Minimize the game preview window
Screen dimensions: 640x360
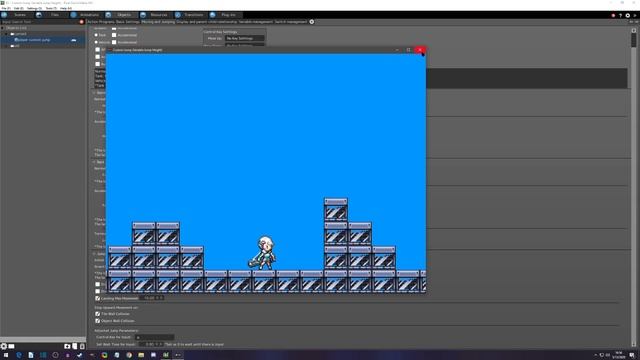coord(397,50)
